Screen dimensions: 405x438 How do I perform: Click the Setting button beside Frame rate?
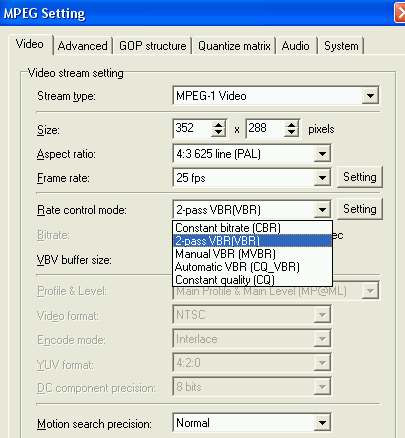pos(360,177)
